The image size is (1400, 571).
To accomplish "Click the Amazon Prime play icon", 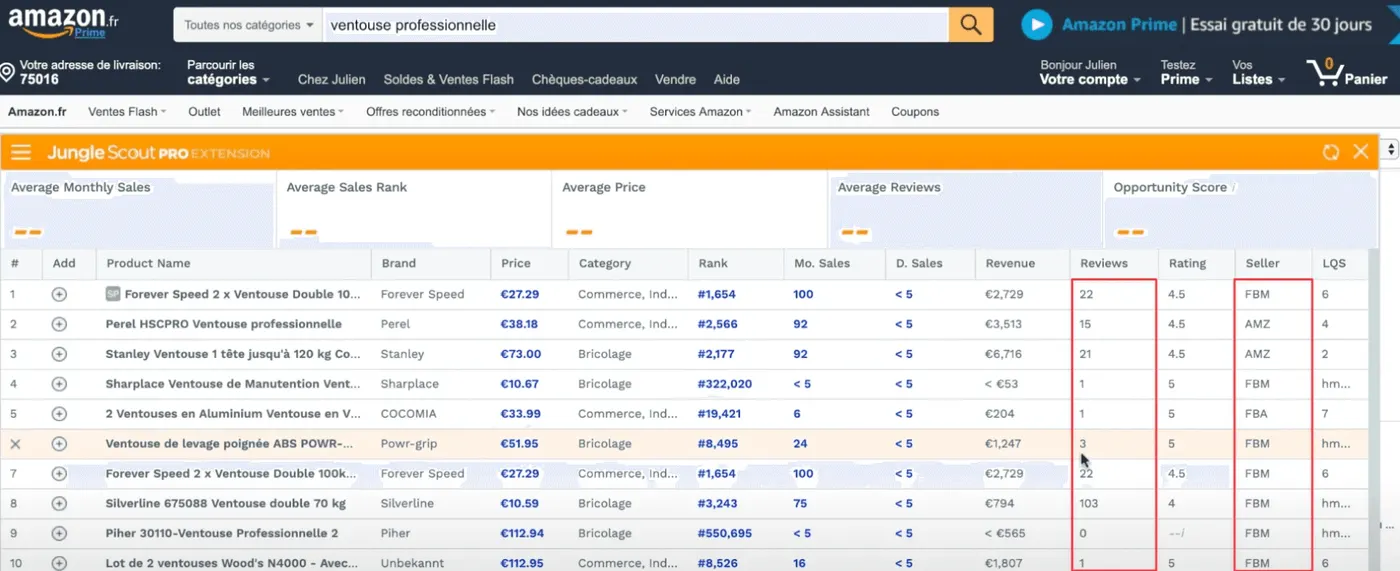I will point(1037,25).
